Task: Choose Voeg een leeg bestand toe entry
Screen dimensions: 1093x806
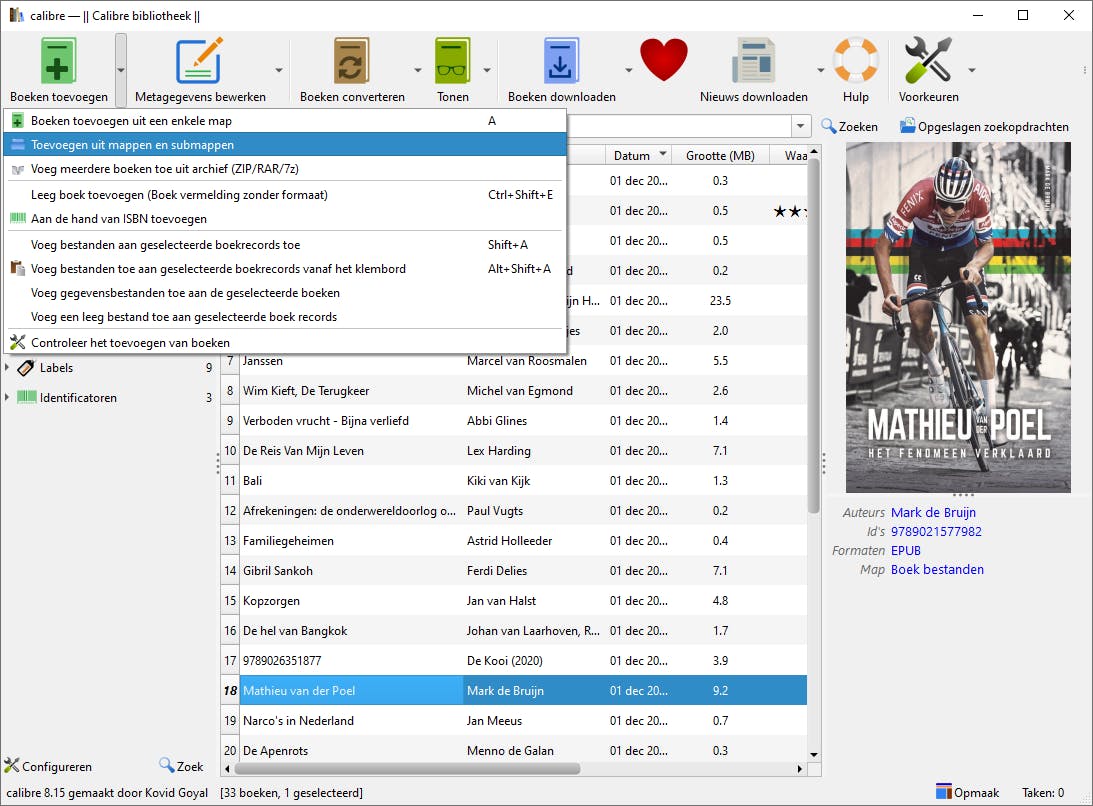Action: coord(285,317)
